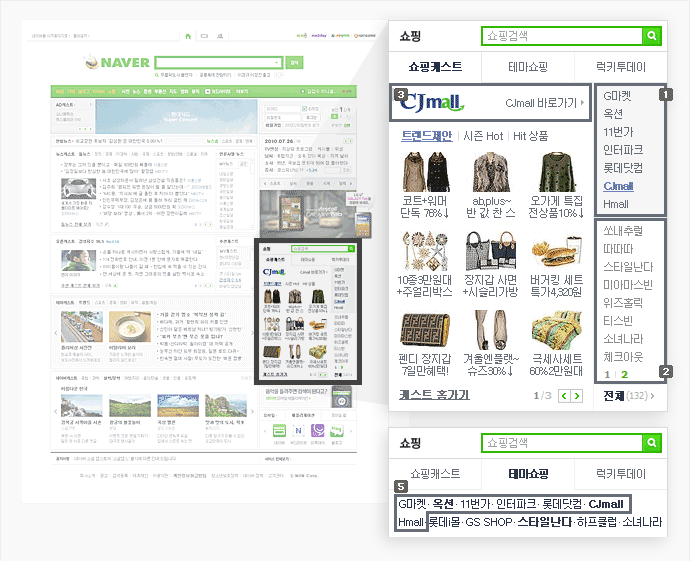The height and width of the screenshot is (561, 690).
Task: Go to page 2 of the shop list
Action: (625, 374)
